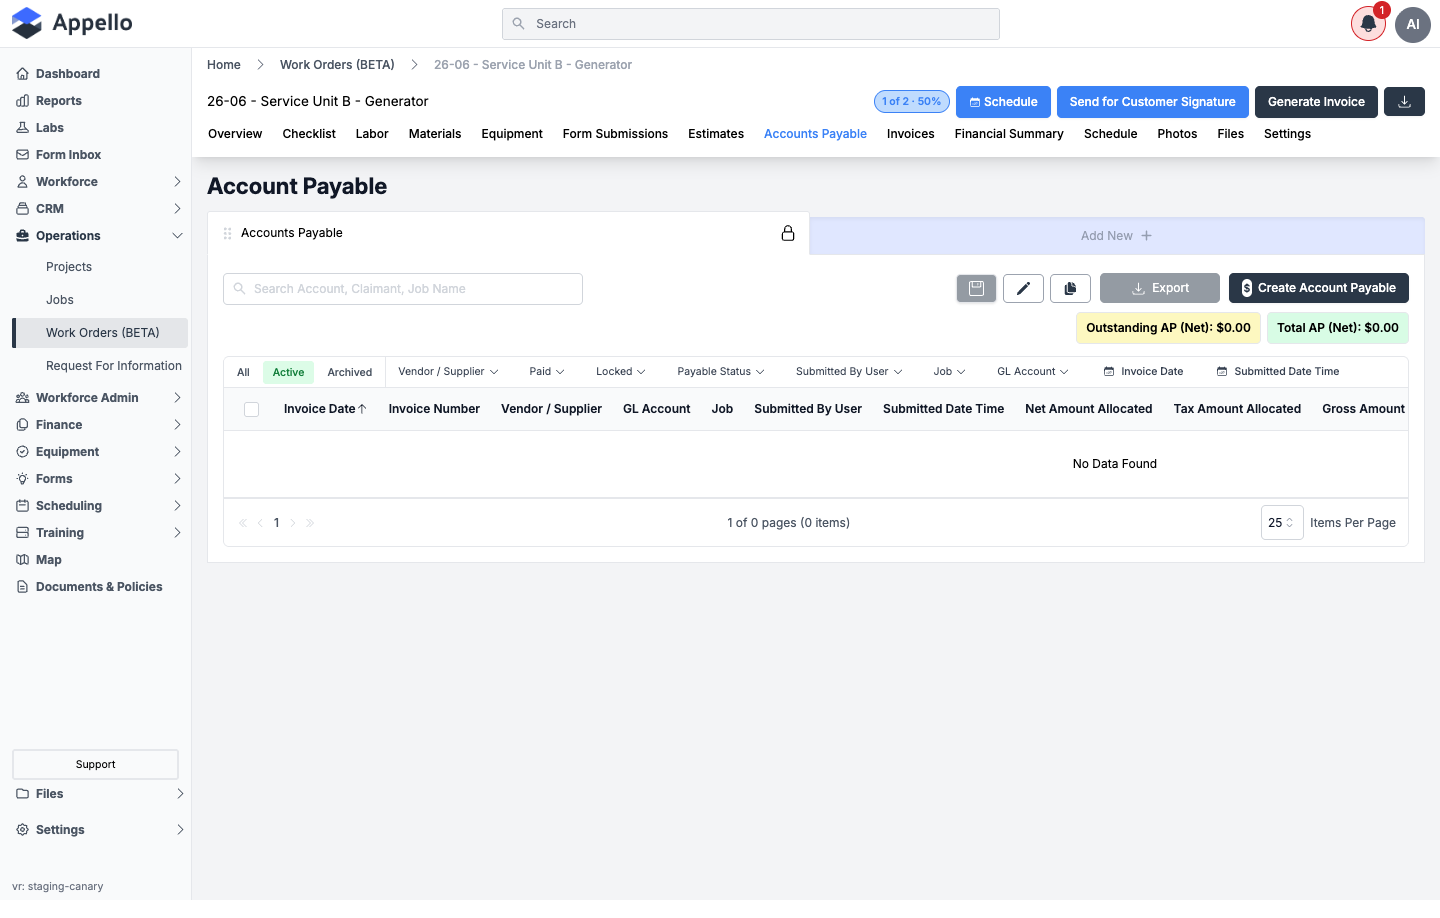Toggle the select-all checkbox in table header
The height and width of the screenshot is (918, 1440).
coord(251,409)
